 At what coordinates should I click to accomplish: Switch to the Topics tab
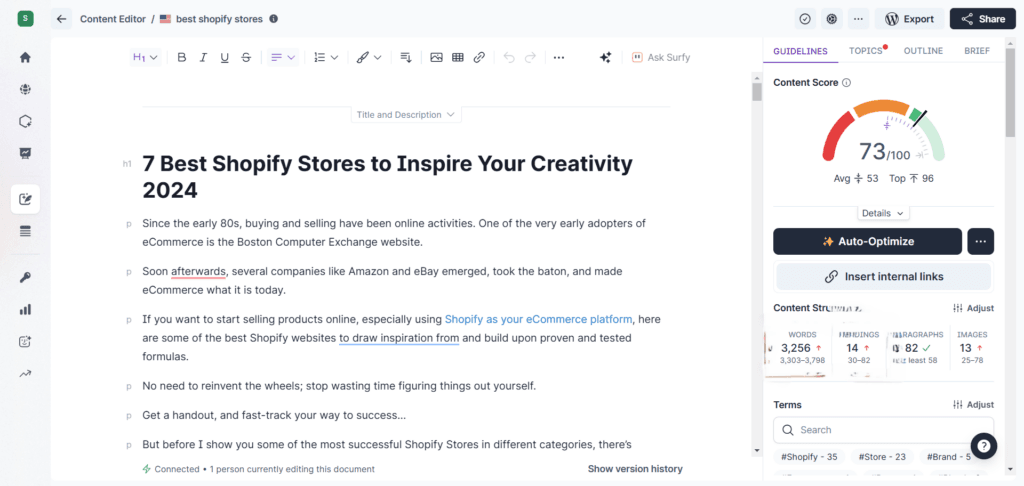pyautogui.click(x=866, y=51)
